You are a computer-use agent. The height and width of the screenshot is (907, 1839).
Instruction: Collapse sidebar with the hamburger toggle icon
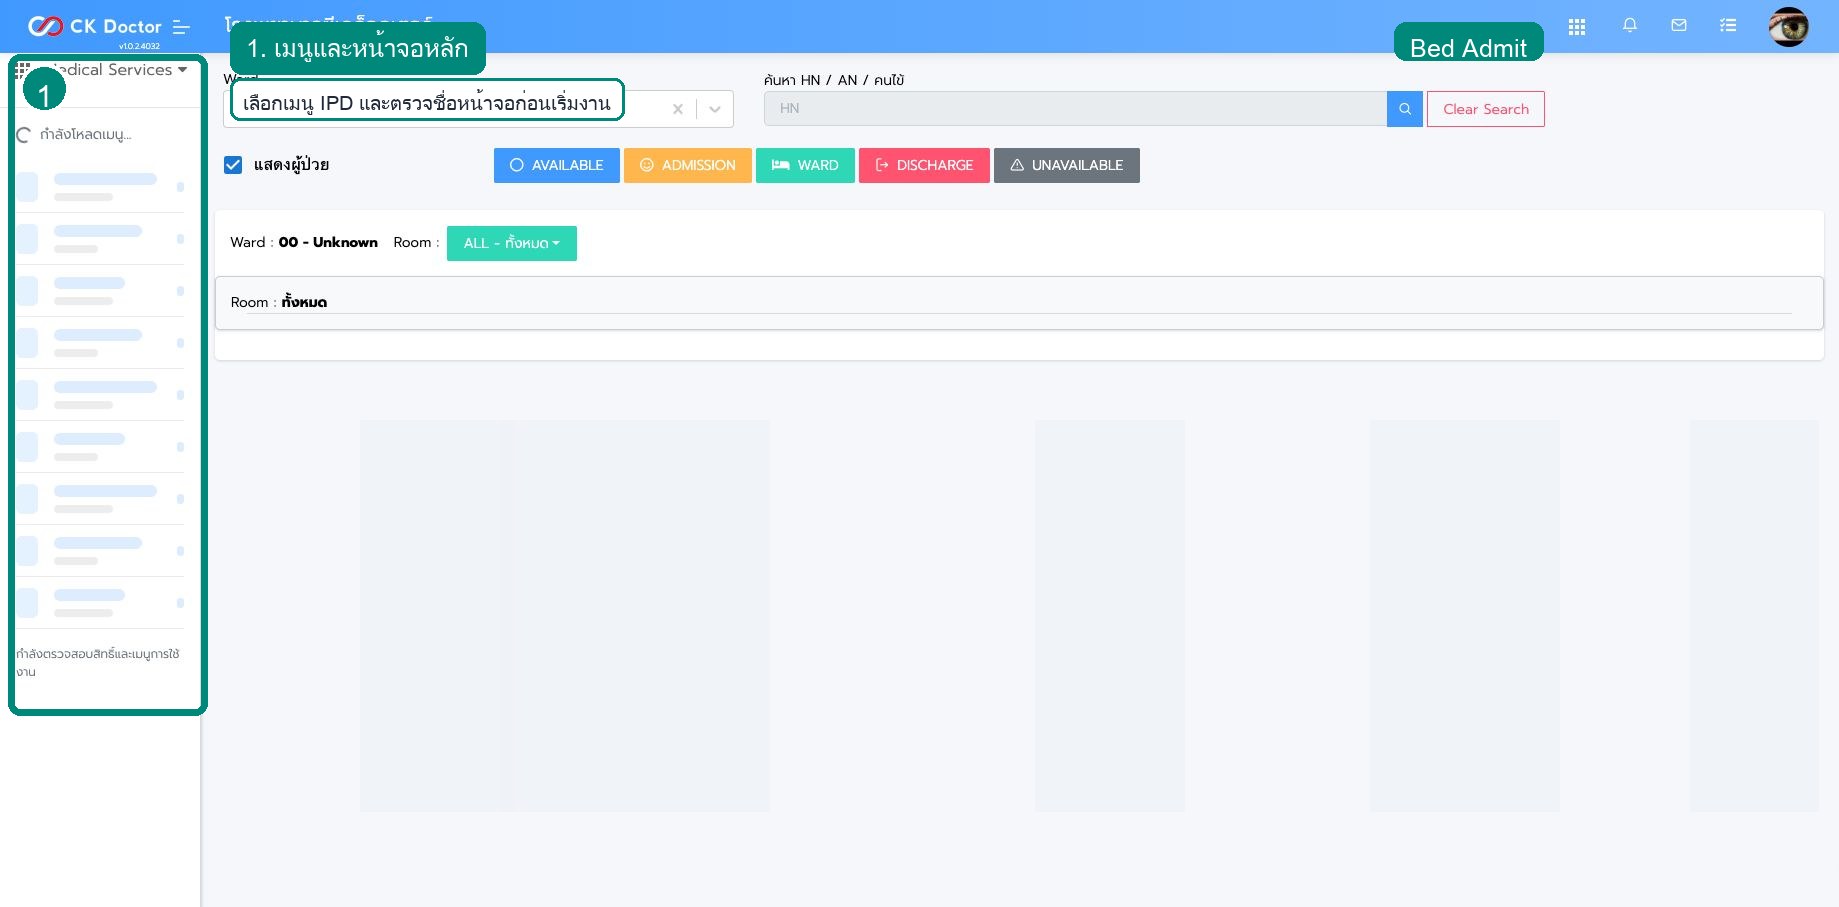[x=181, y=27]
